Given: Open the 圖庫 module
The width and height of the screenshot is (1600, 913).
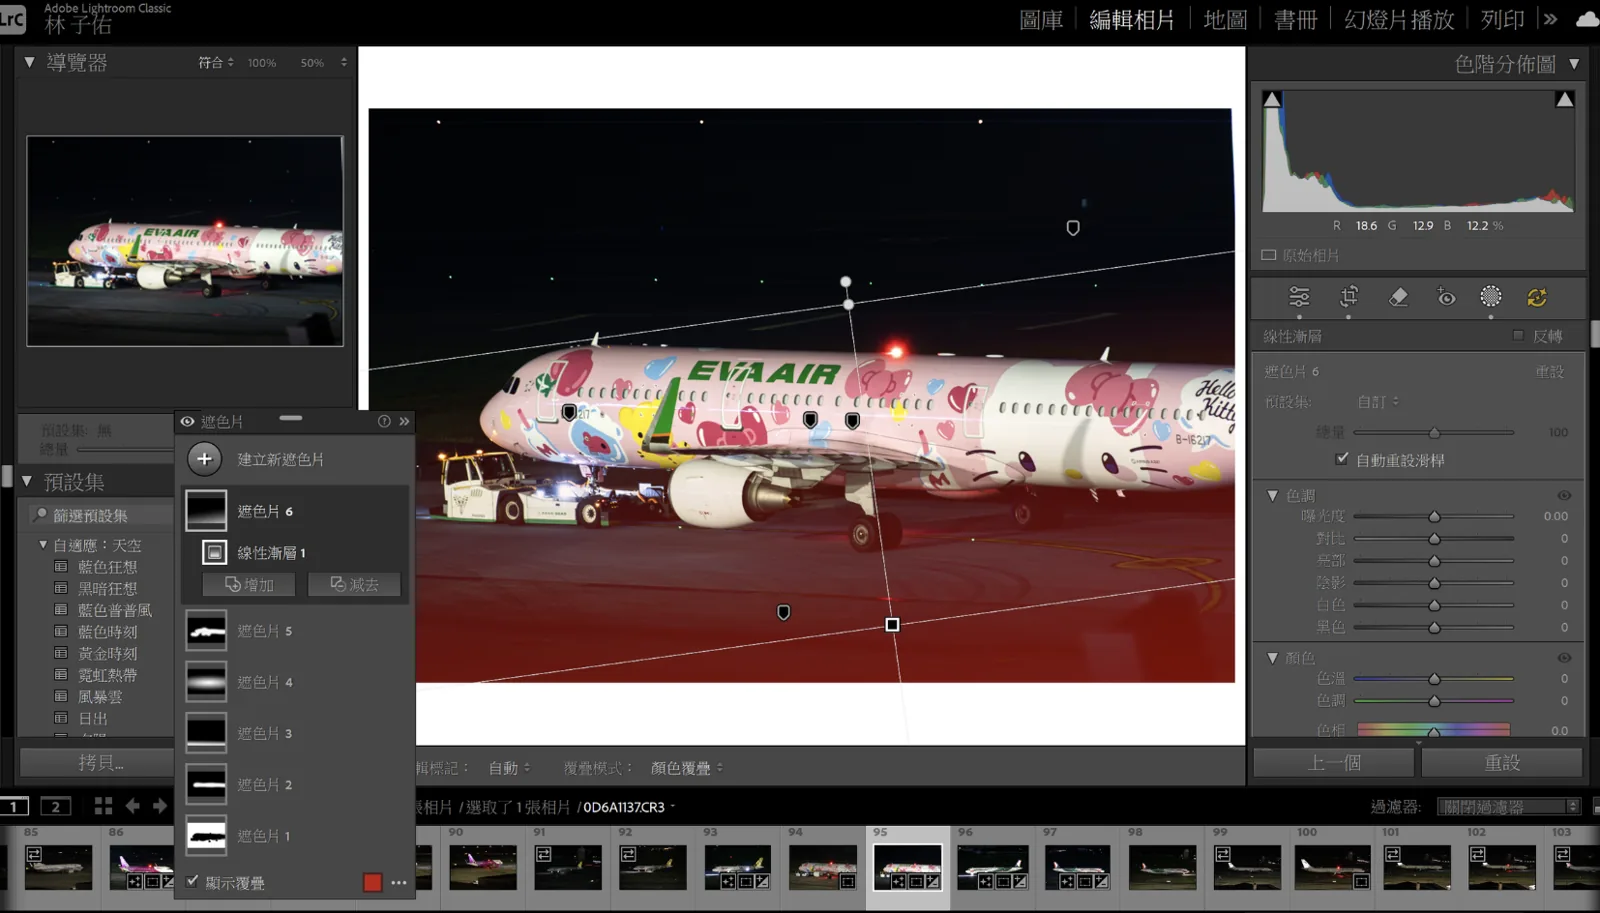Looking at the screenshot, I should pyautogui.click(x=1041, y=20).
